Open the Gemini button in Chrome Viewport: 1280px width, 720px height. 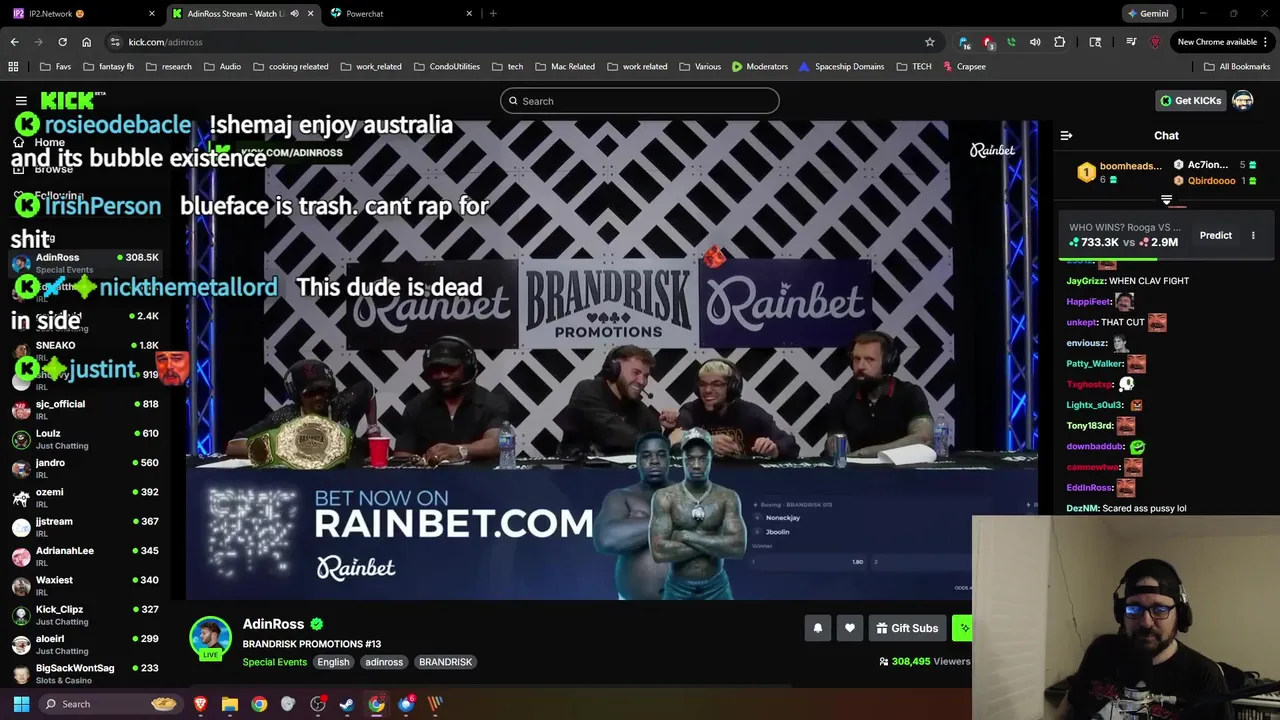point(1147,14)
